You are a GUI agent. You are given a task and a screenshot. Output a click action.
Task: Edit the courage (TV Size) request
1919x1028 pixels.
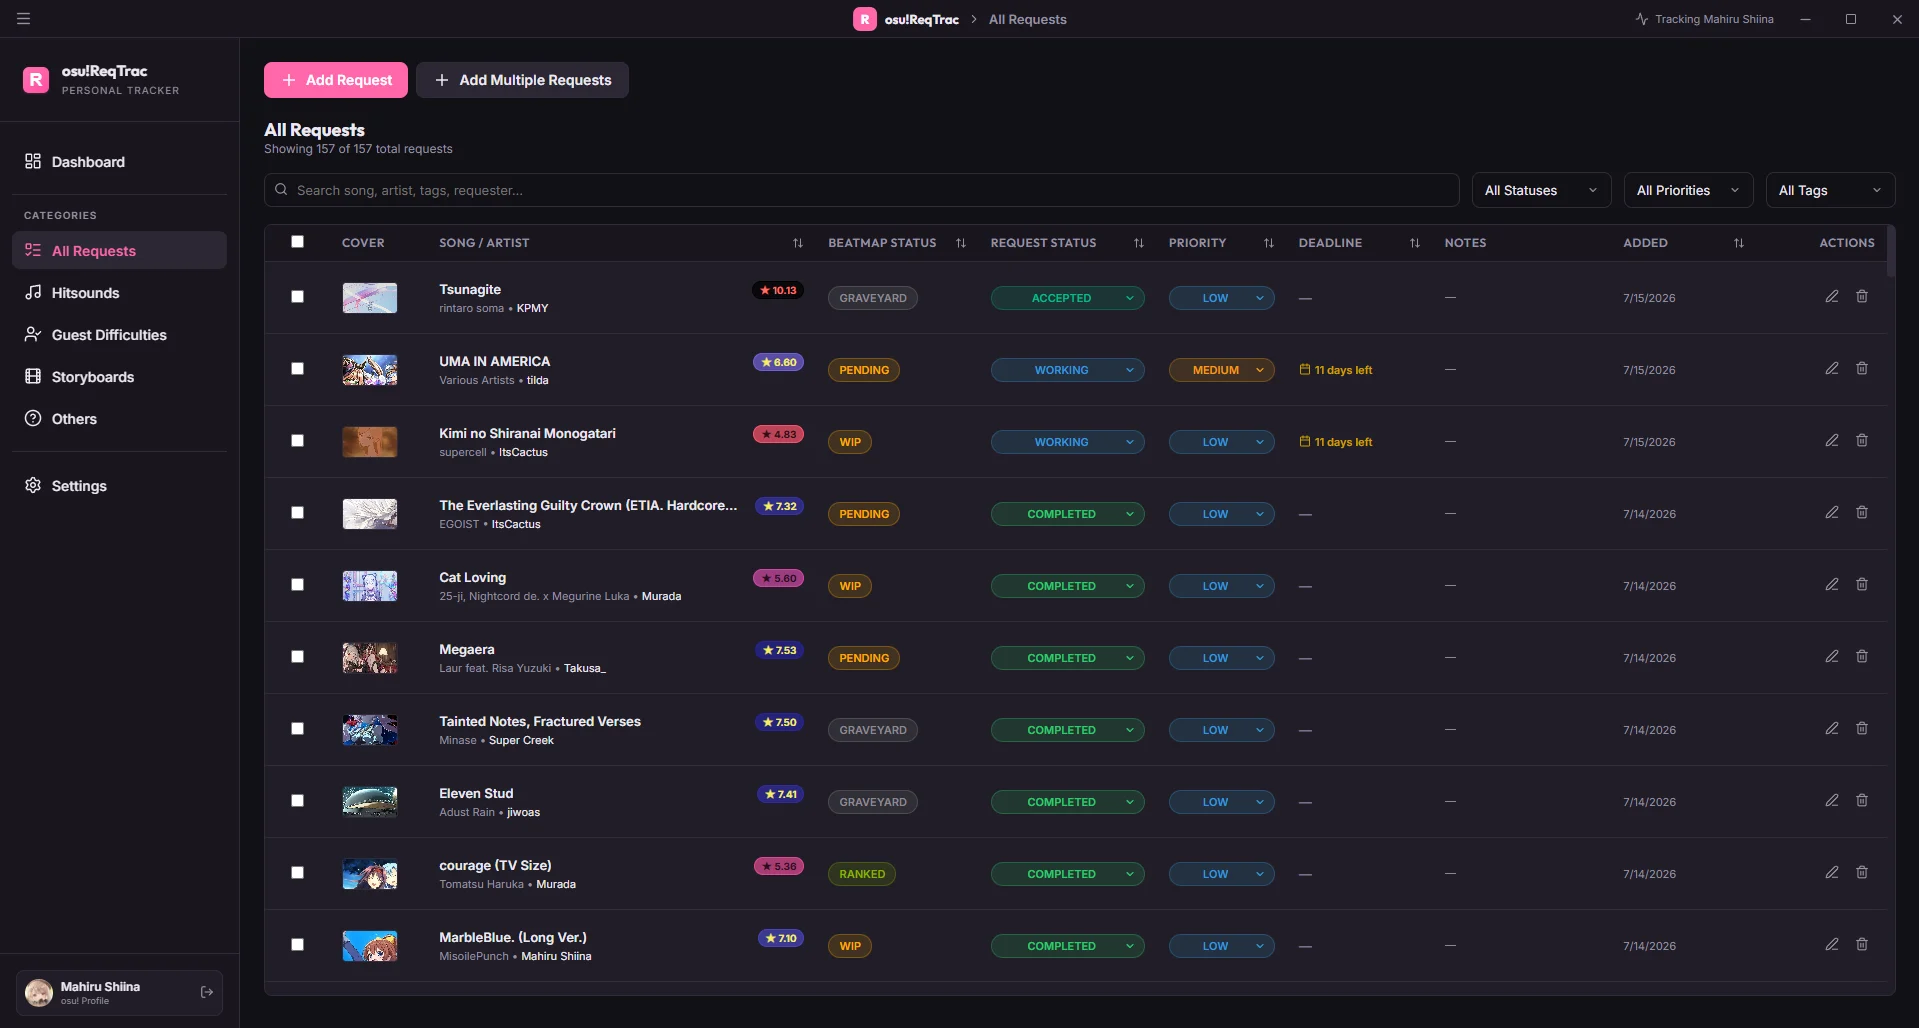[1832, 873]
